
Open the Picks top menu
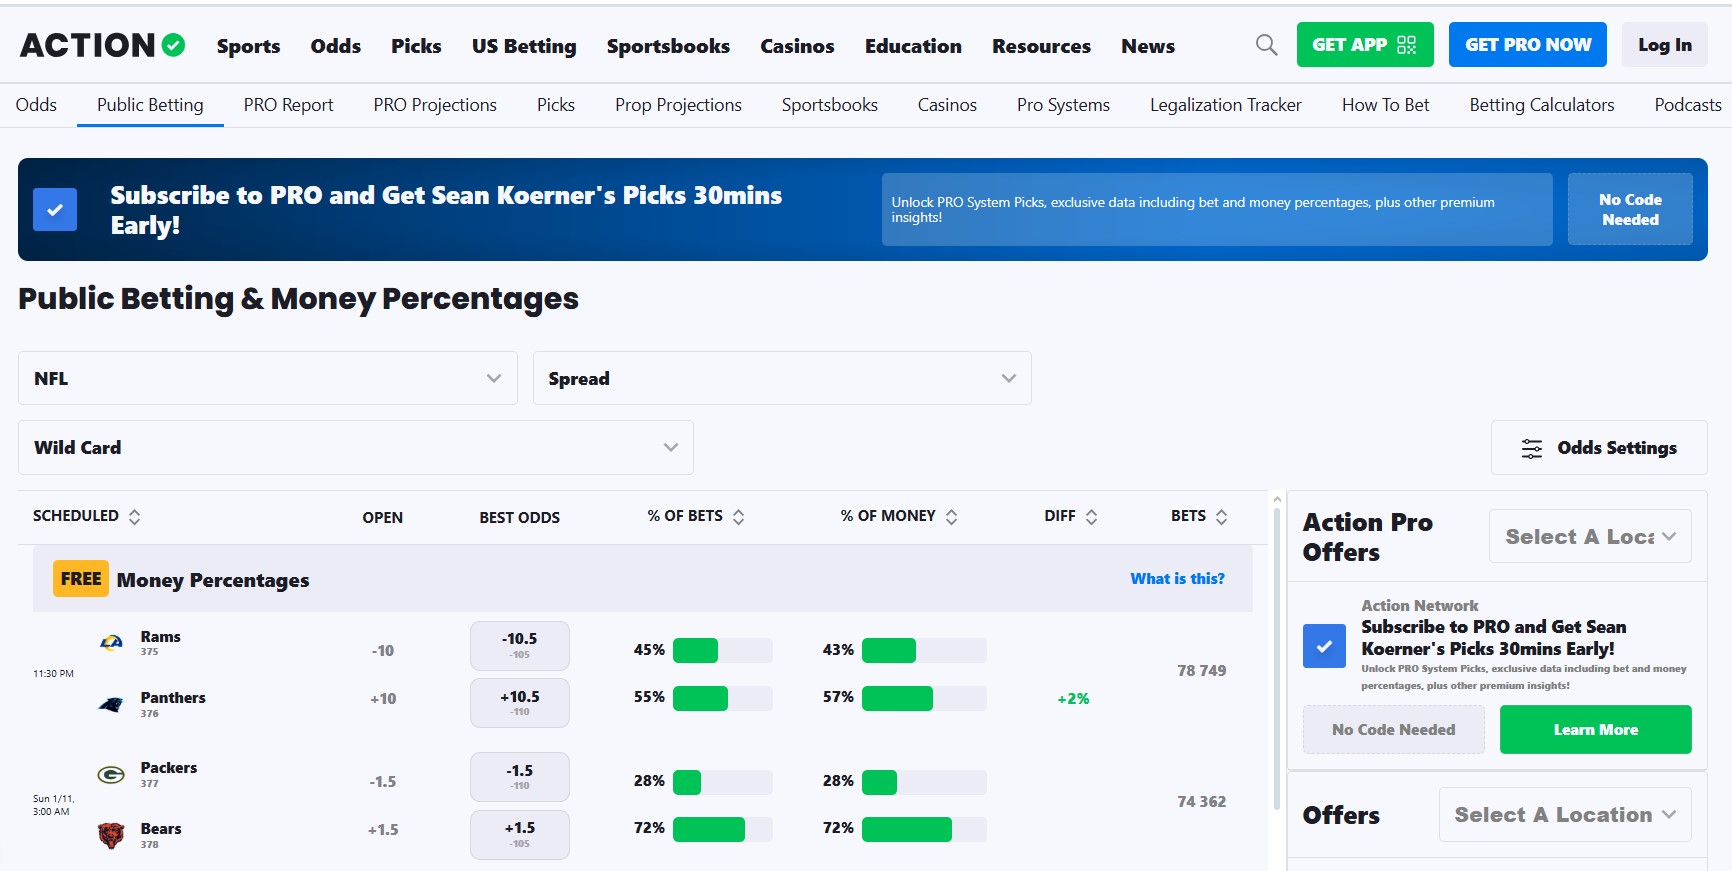tap(416, 46)
